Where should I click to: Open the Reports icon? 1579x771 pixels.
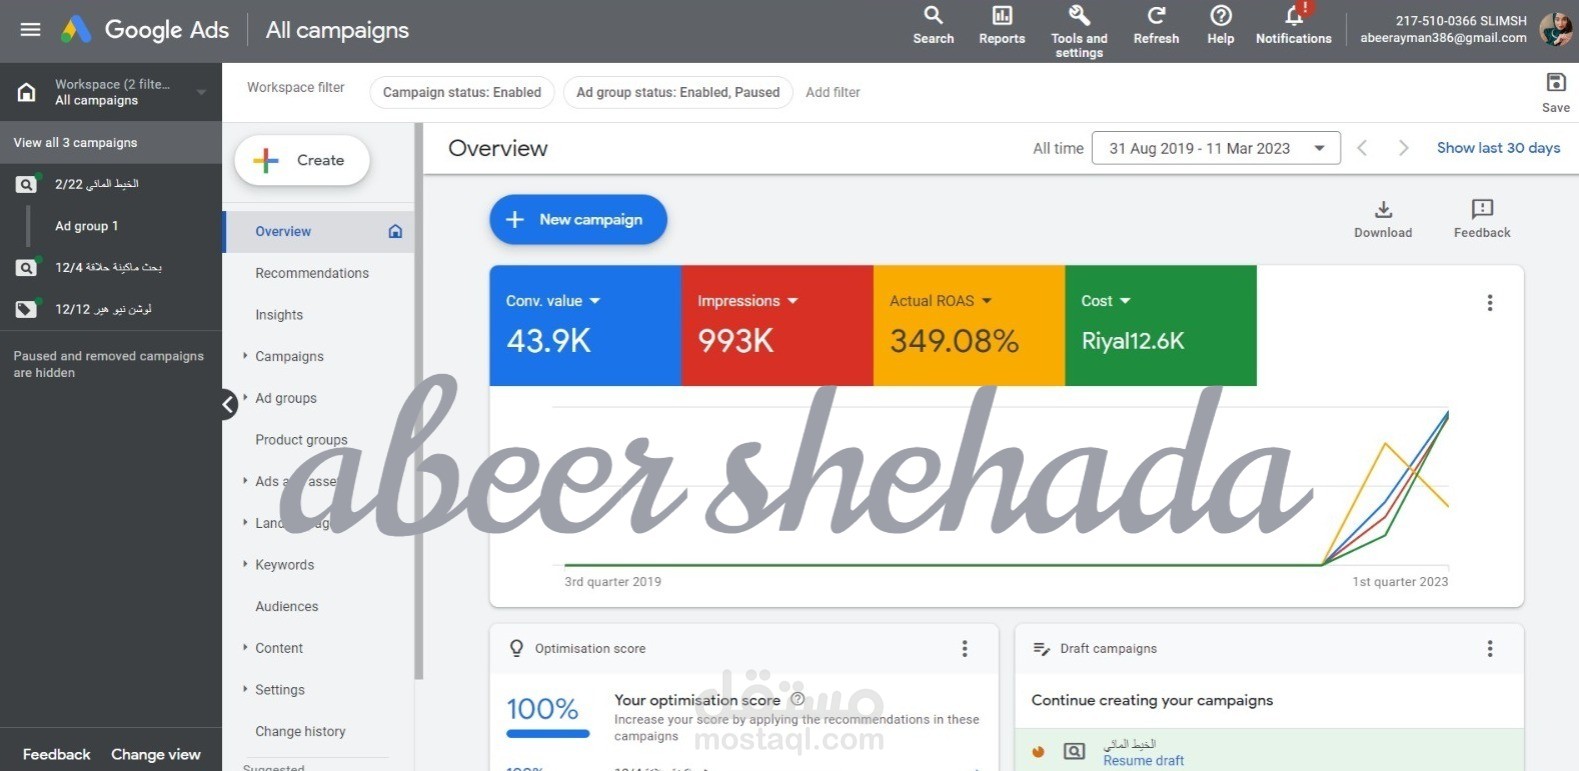click(1002, 25)
